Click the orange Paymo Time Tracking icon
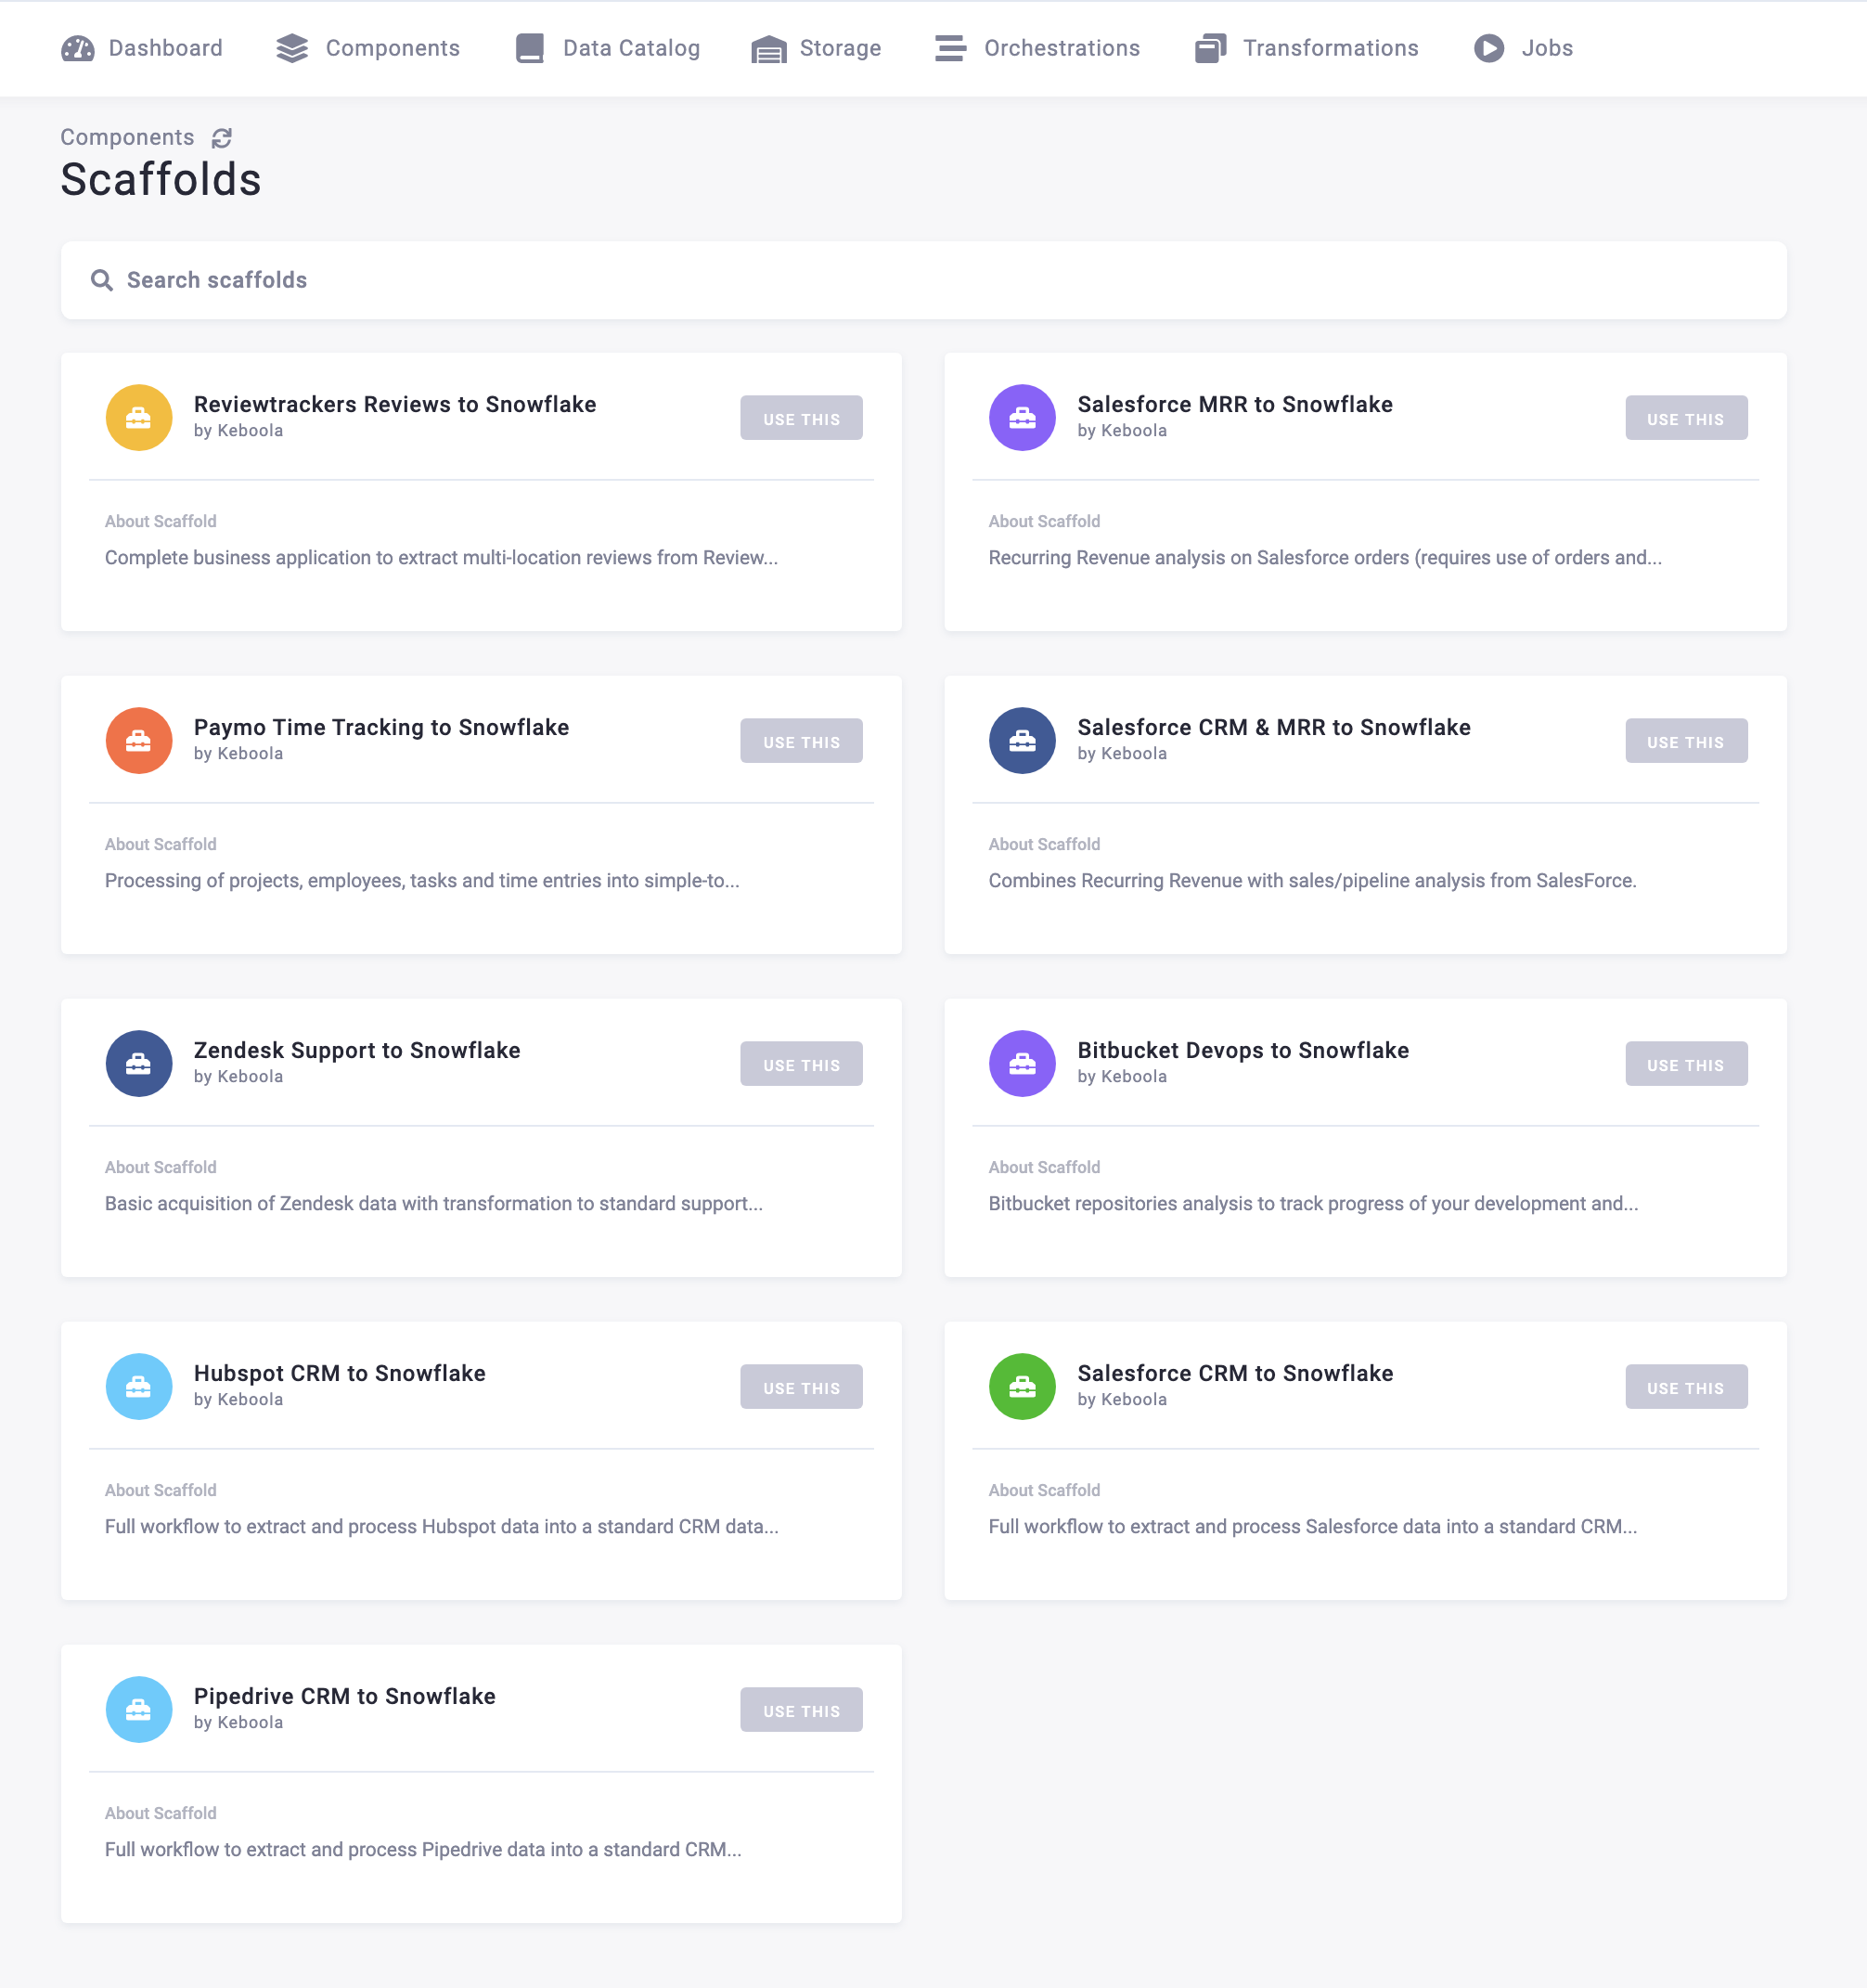The image size is (1867, 1988). click(x=139, y=741)
